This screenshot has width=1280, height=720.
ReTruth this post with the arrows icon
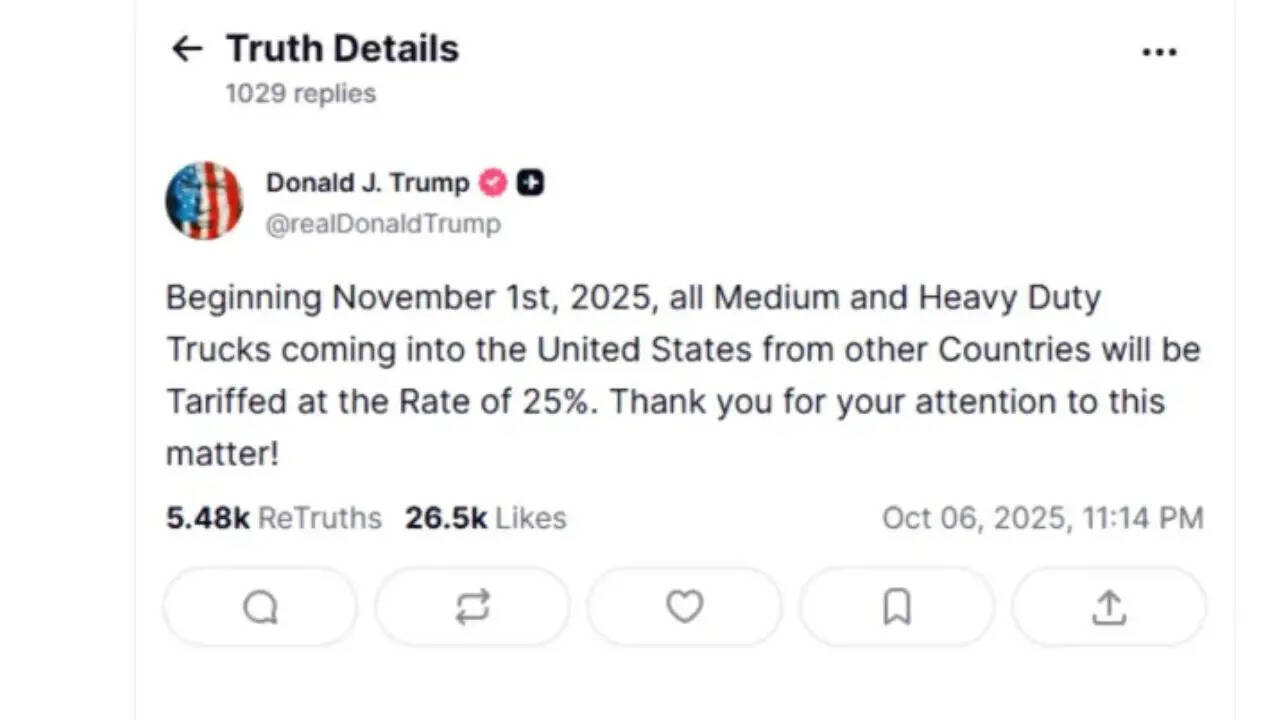coord(472,607)
